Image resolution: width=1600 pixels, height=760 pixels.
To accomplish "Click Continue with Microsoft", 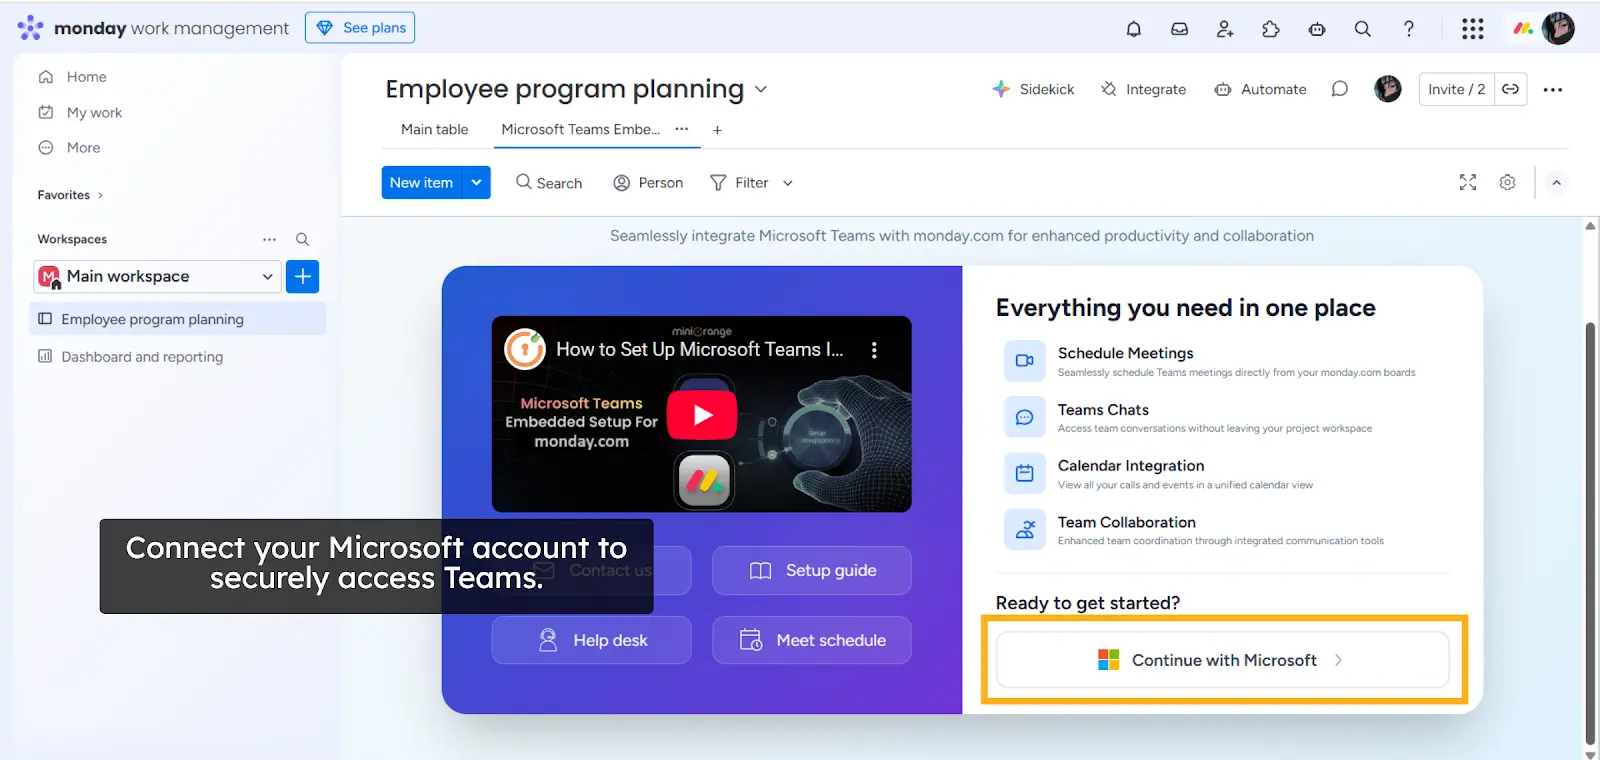I will point(1223,660).
